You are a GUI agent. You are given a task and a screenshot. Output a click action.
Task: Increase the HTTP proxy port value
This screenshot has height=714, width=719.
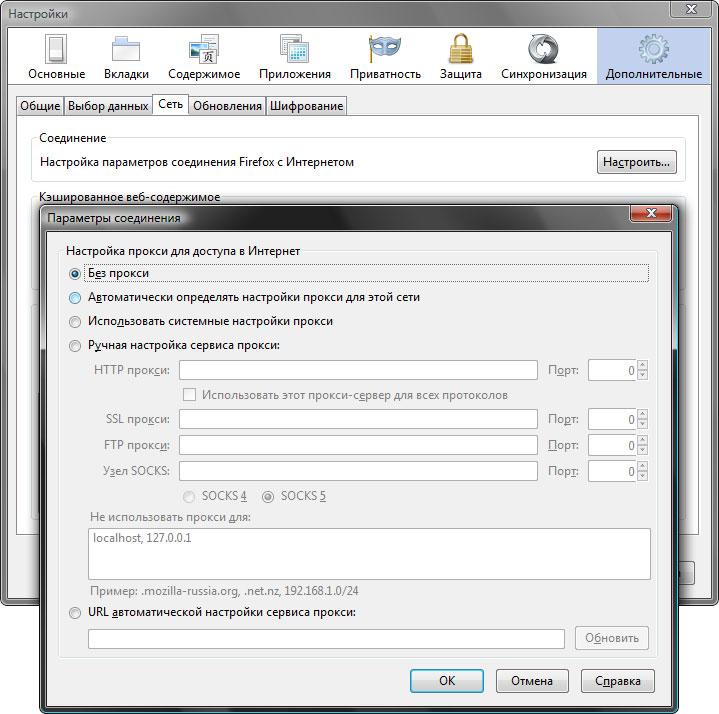642,365
